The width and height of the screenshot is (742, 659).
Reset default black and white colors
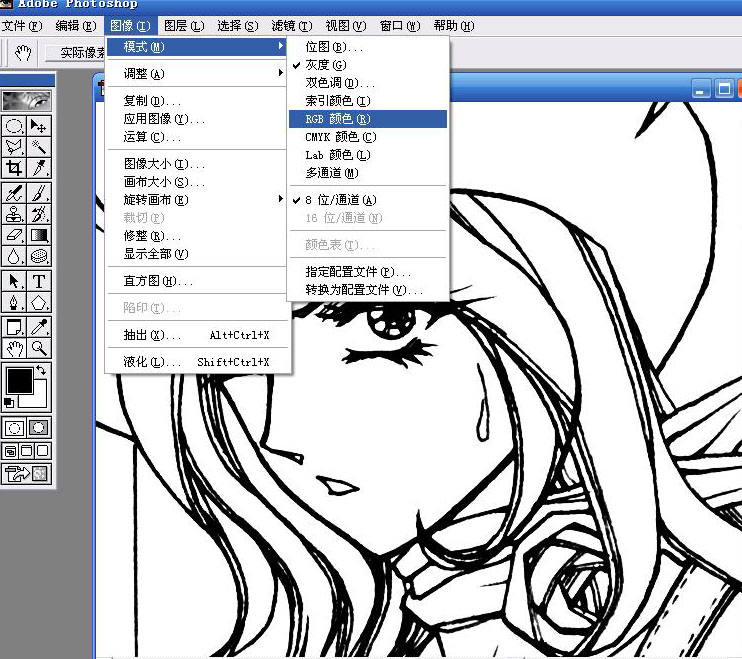click(9, 403)
